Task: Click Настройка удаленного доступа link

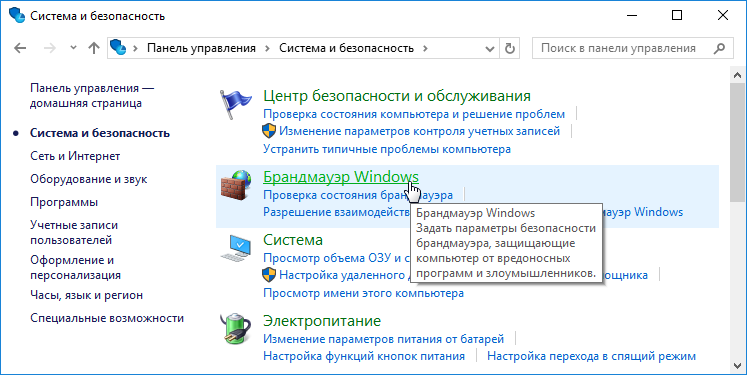Action: [x=344, y=275]
